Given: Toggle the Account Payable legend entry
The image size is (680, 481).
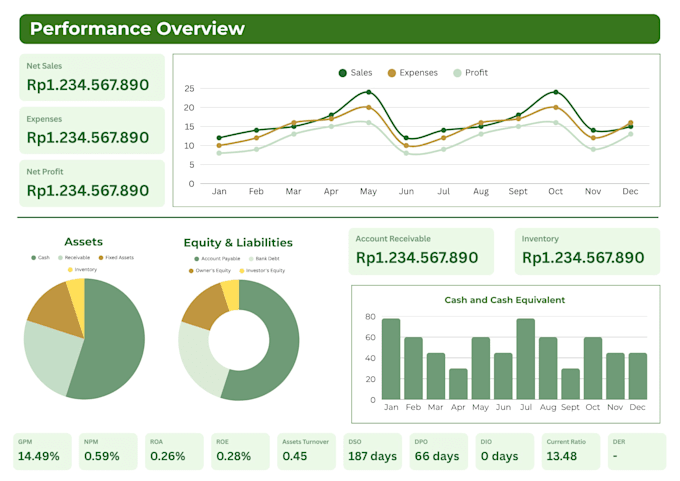Looking at the screenshot, I should (x=217, y=258).
